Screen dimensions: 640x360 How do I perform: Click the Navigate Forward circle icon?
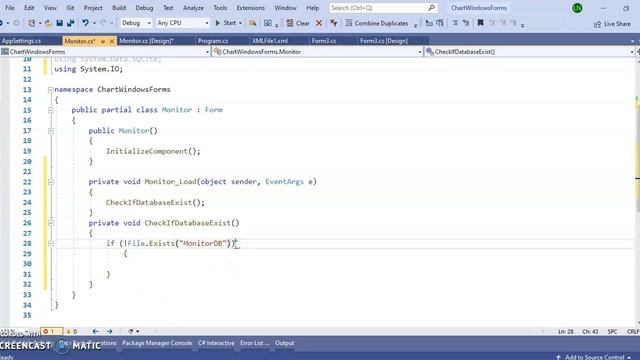[16, 23]
